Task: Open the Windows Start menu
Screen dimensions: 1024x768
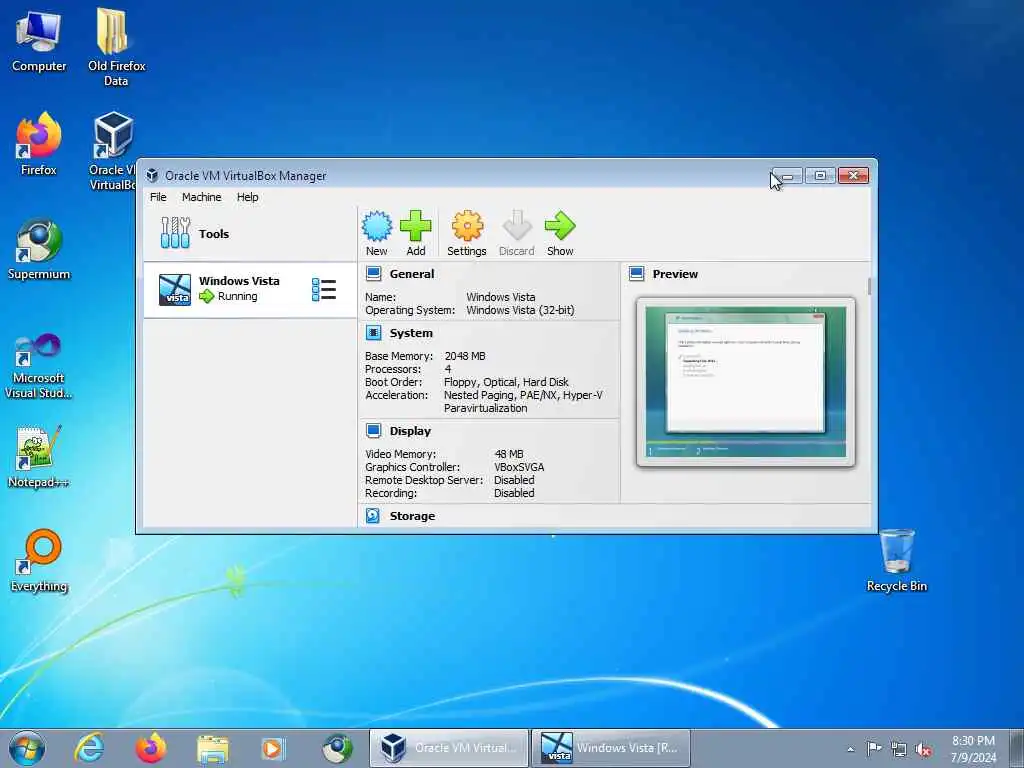Action: 27,748
